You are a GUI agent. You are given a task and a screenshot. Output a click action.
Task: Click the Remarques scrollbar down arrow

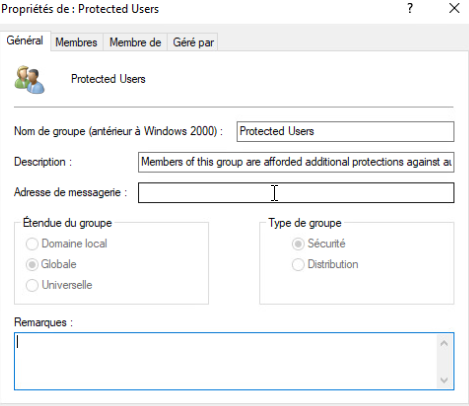pyautogui.click(x=444, y=380)
